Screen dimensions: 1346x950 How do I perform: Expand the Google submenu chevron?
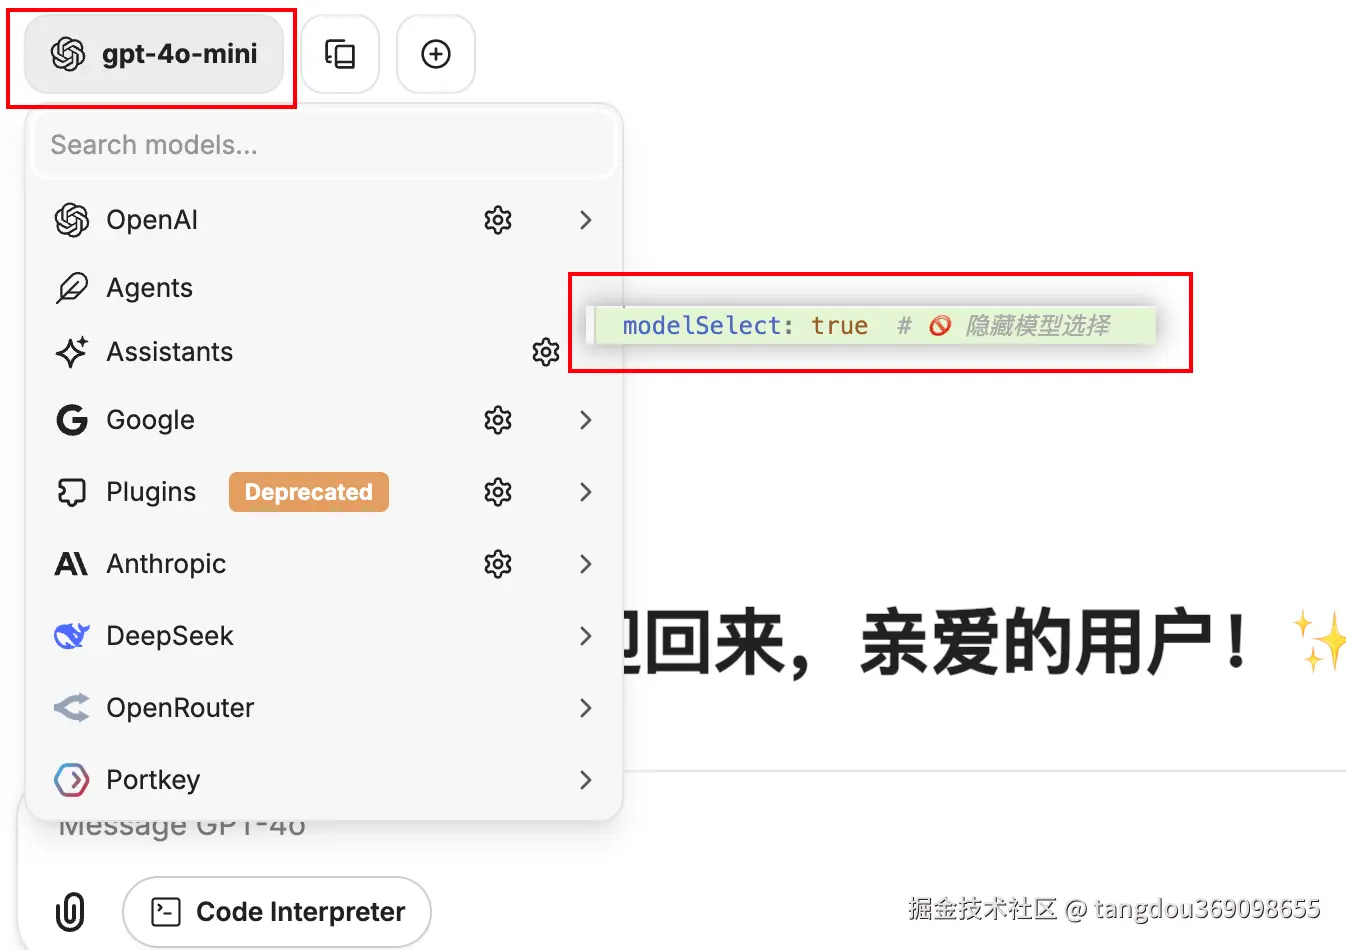coord(586,420)
